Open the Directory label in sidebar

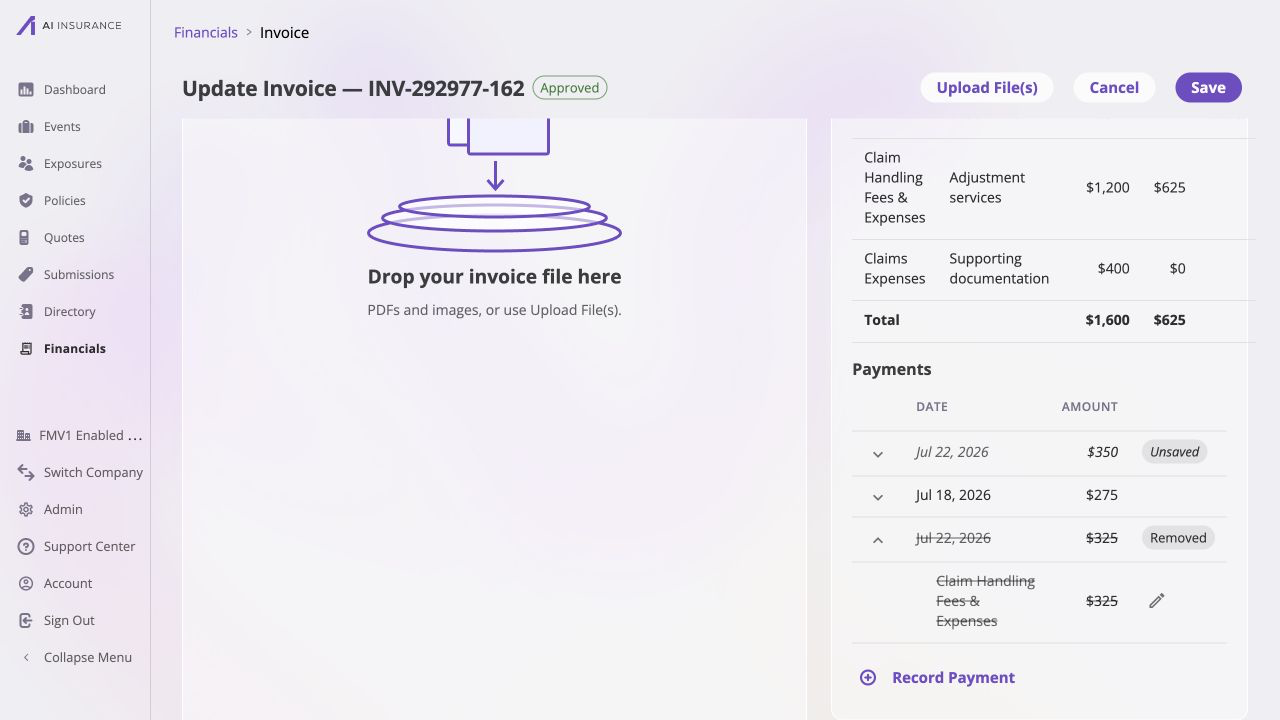(70, 312)
